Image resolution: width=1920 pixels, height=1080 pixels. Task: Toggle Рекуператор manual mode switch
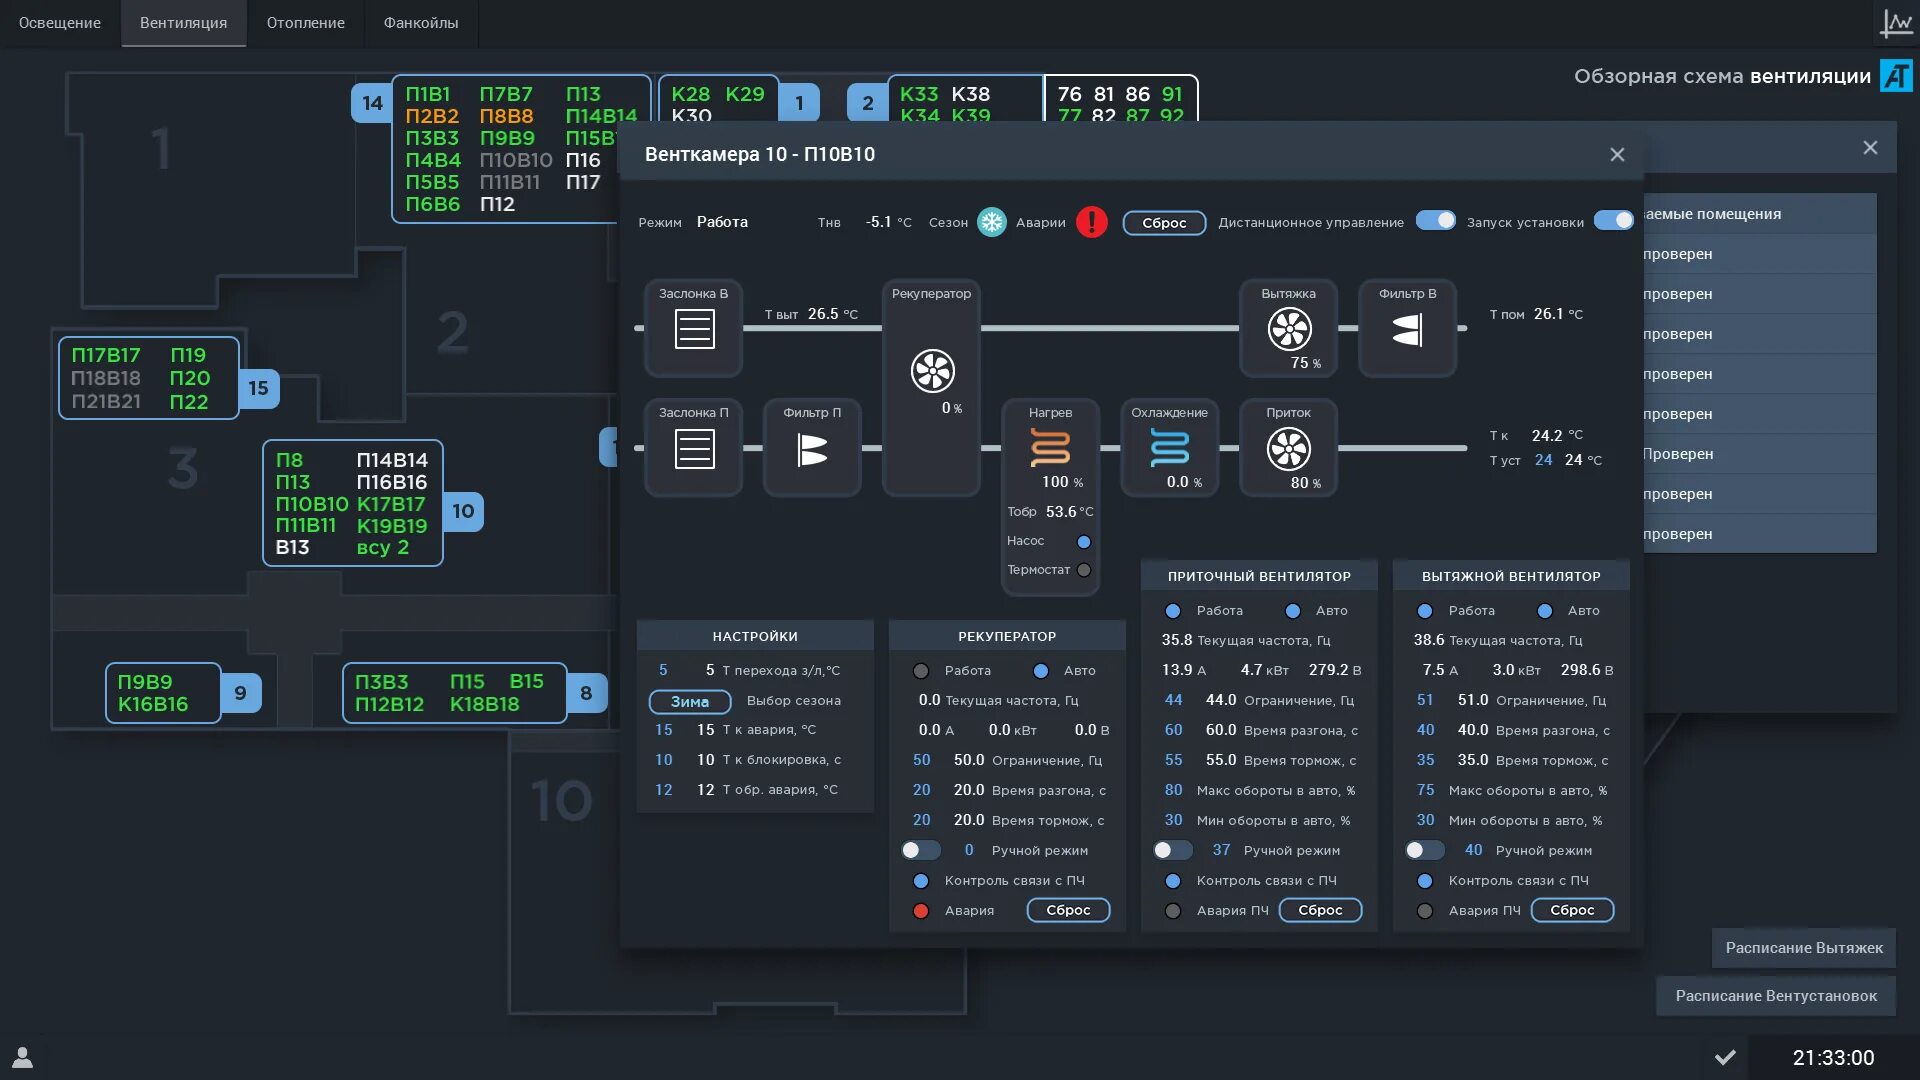920,850
